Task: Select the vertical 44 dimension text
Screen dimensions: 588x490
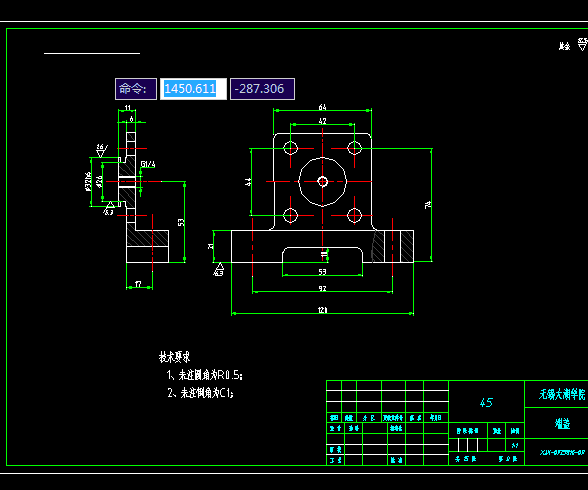Action: [248, 182]
